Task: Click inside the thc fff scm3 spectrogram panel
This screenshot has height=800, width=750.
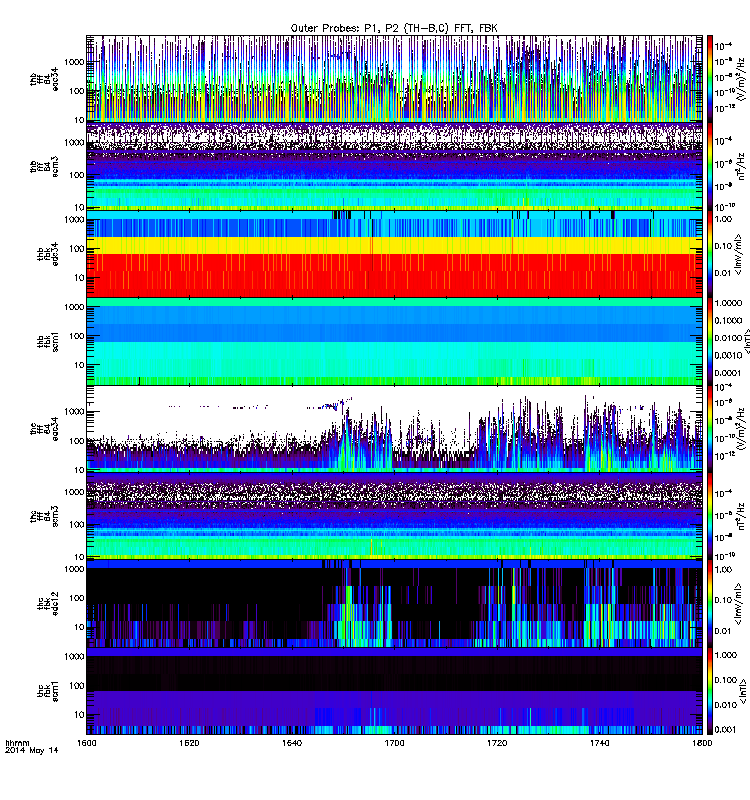Action: pyautogui.click(x=394, y=516)
